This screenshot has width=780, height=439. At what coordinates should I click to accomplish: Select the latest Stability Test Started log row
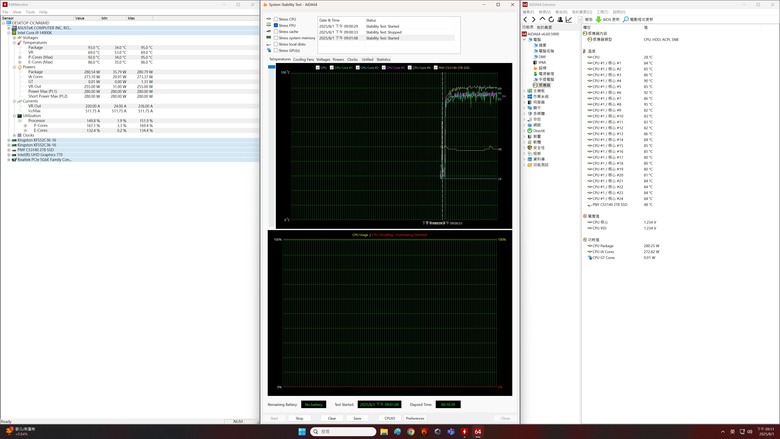(x=386, y=38)
